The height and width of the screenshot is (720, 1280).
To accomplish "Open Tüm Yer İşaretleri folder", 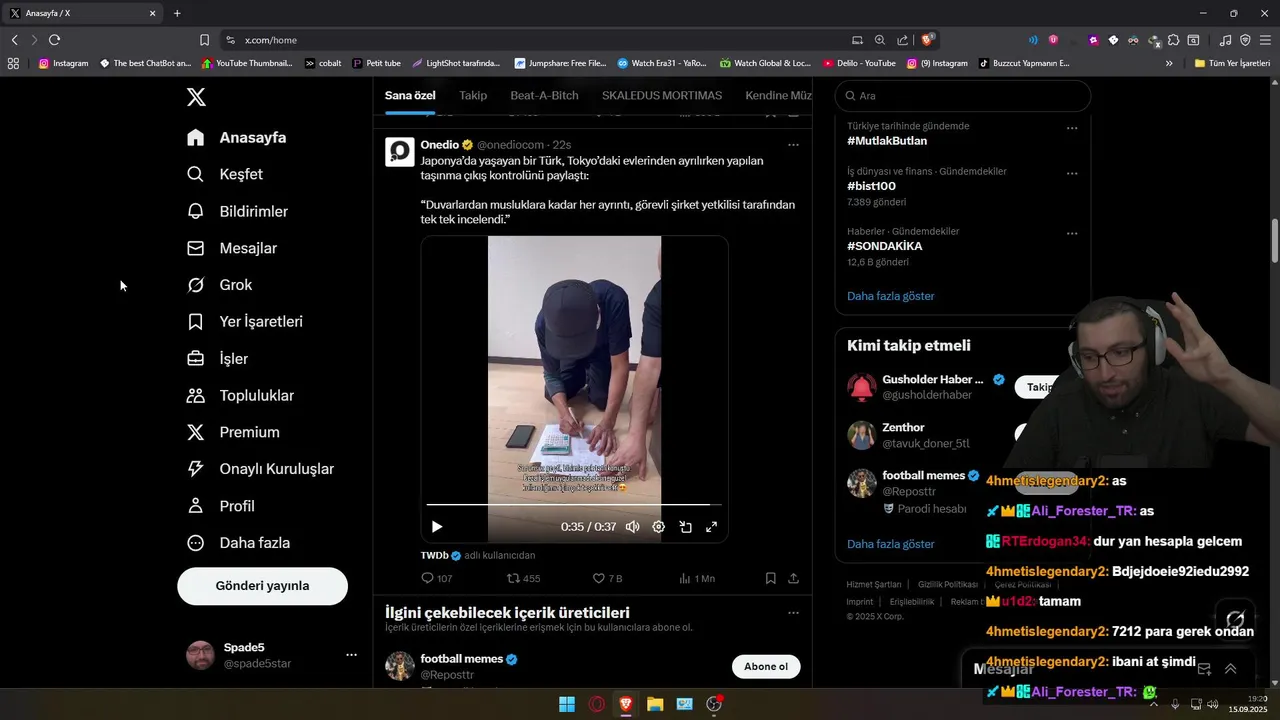I will 1232,63.
